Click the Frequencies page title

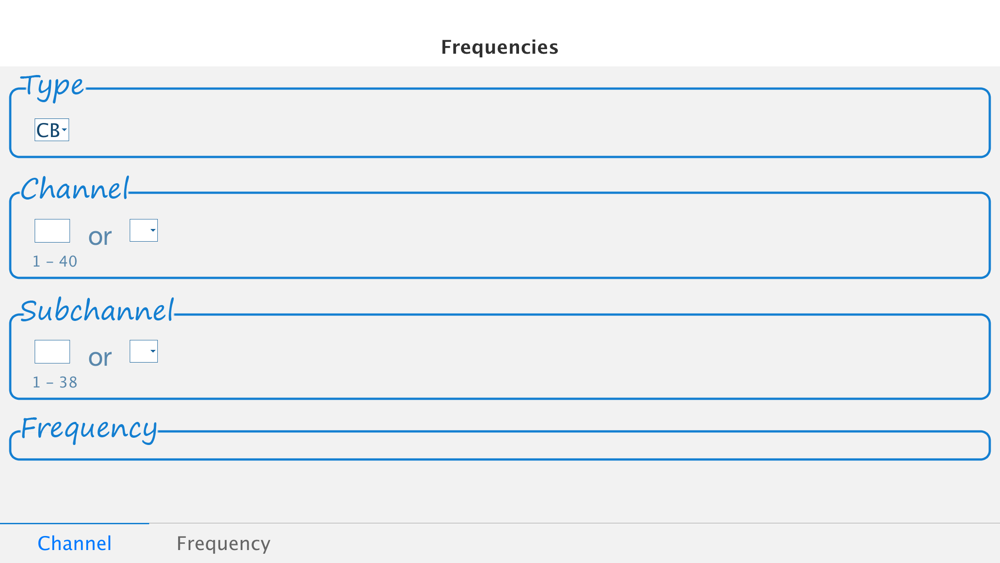[499, 47]
